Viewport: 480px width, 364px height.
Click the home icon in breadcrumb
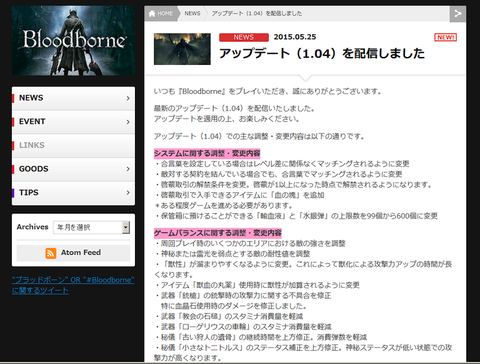coord(152,14)
